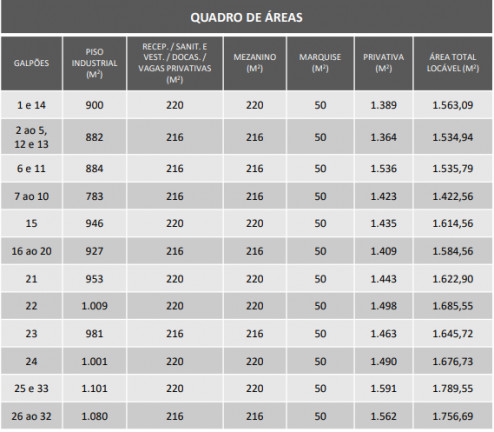Click the total area value 1.685,55
494x432 pixels.
click(453, 306)
